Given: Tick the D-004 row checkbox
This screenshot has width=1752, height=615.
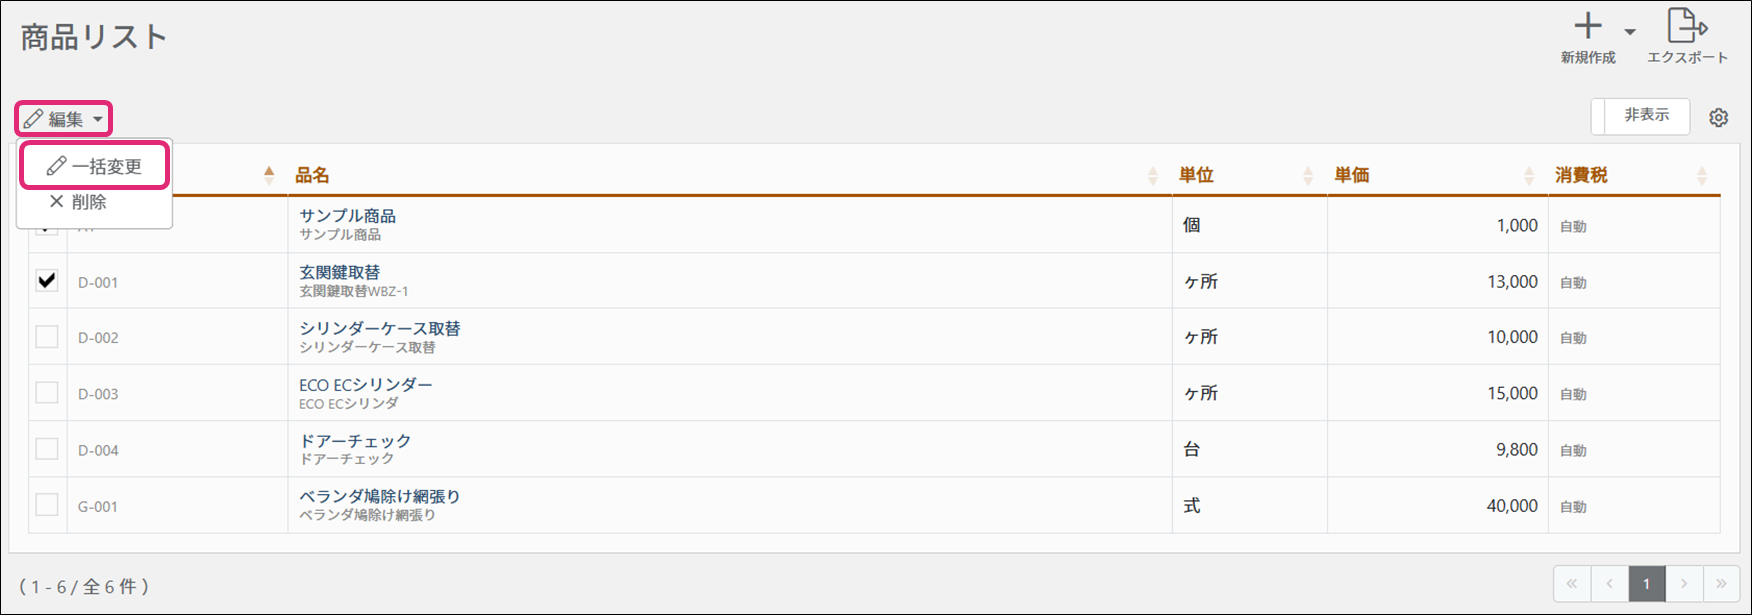Looking at the screenshot, I should [x=47, y=449].
